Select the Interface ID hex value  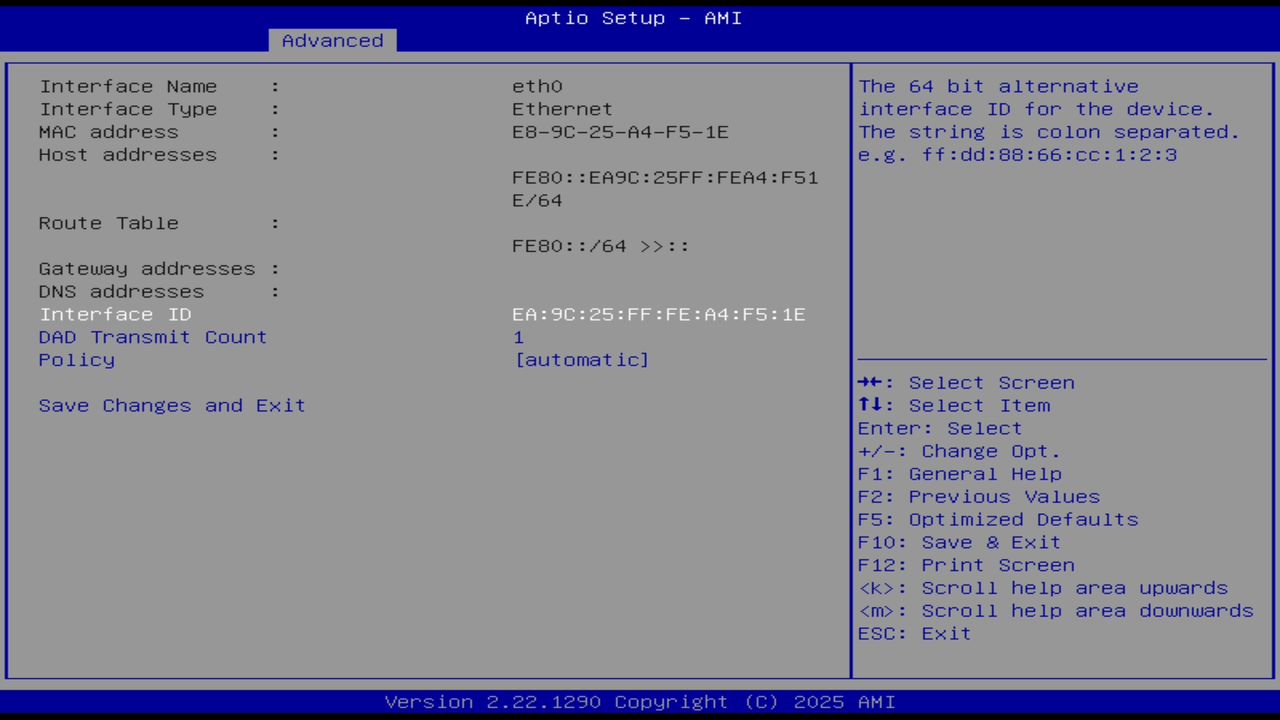pyautogui.click(x=658, y=314)
